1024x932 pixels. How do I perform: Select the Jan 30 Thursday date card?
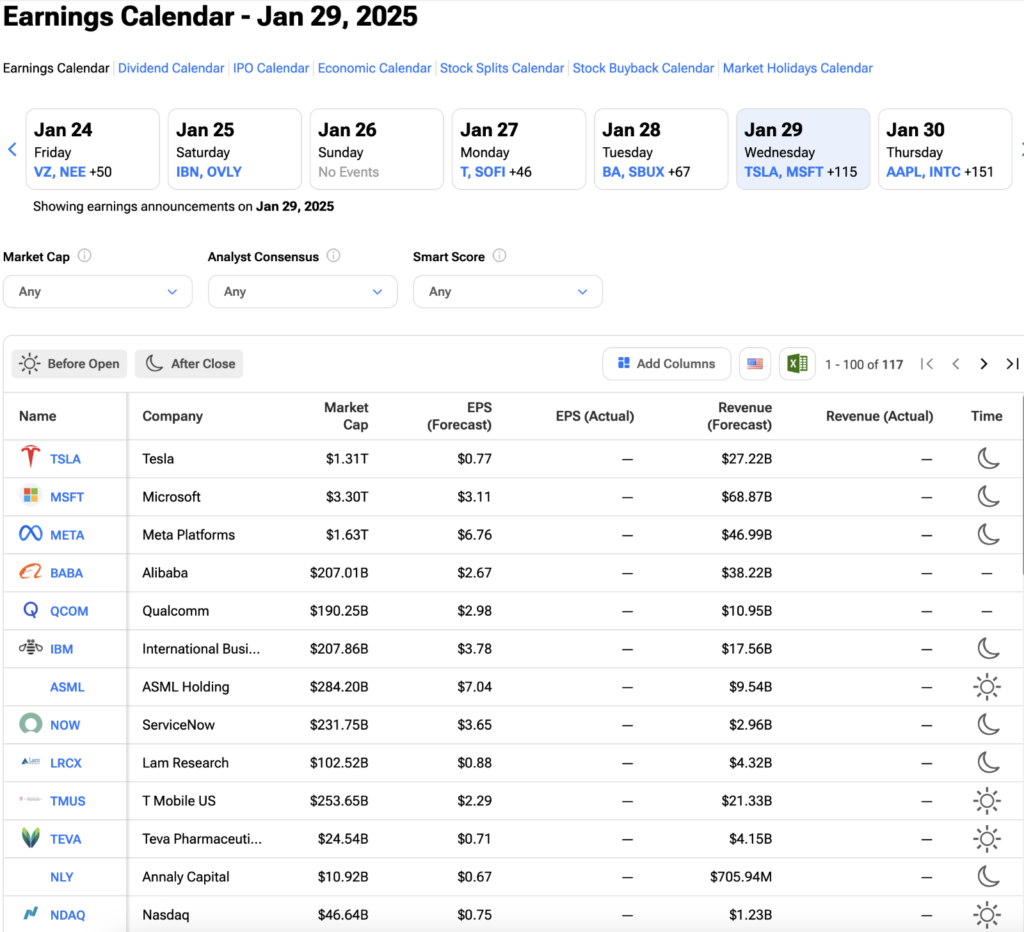click(x=945, y=149)
